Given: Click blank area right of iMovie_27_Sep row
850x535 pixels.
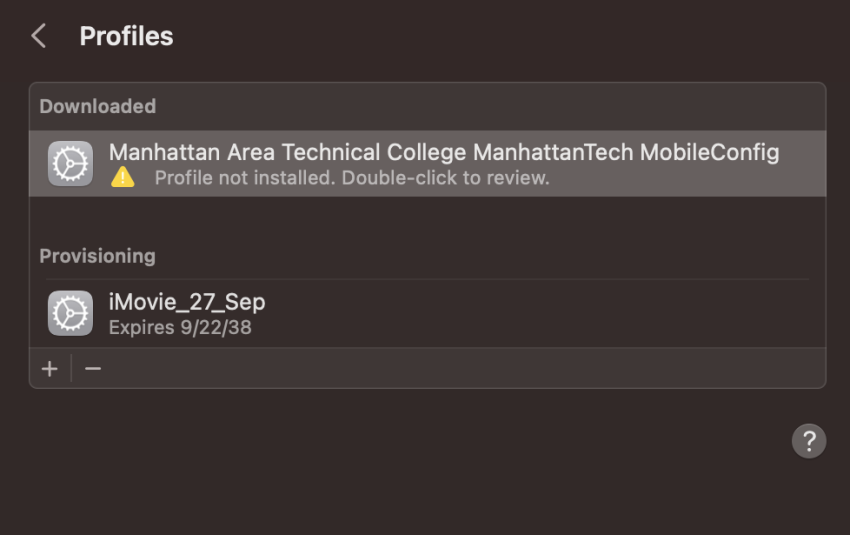Looking at the screenshot, I should coord(542,313).
